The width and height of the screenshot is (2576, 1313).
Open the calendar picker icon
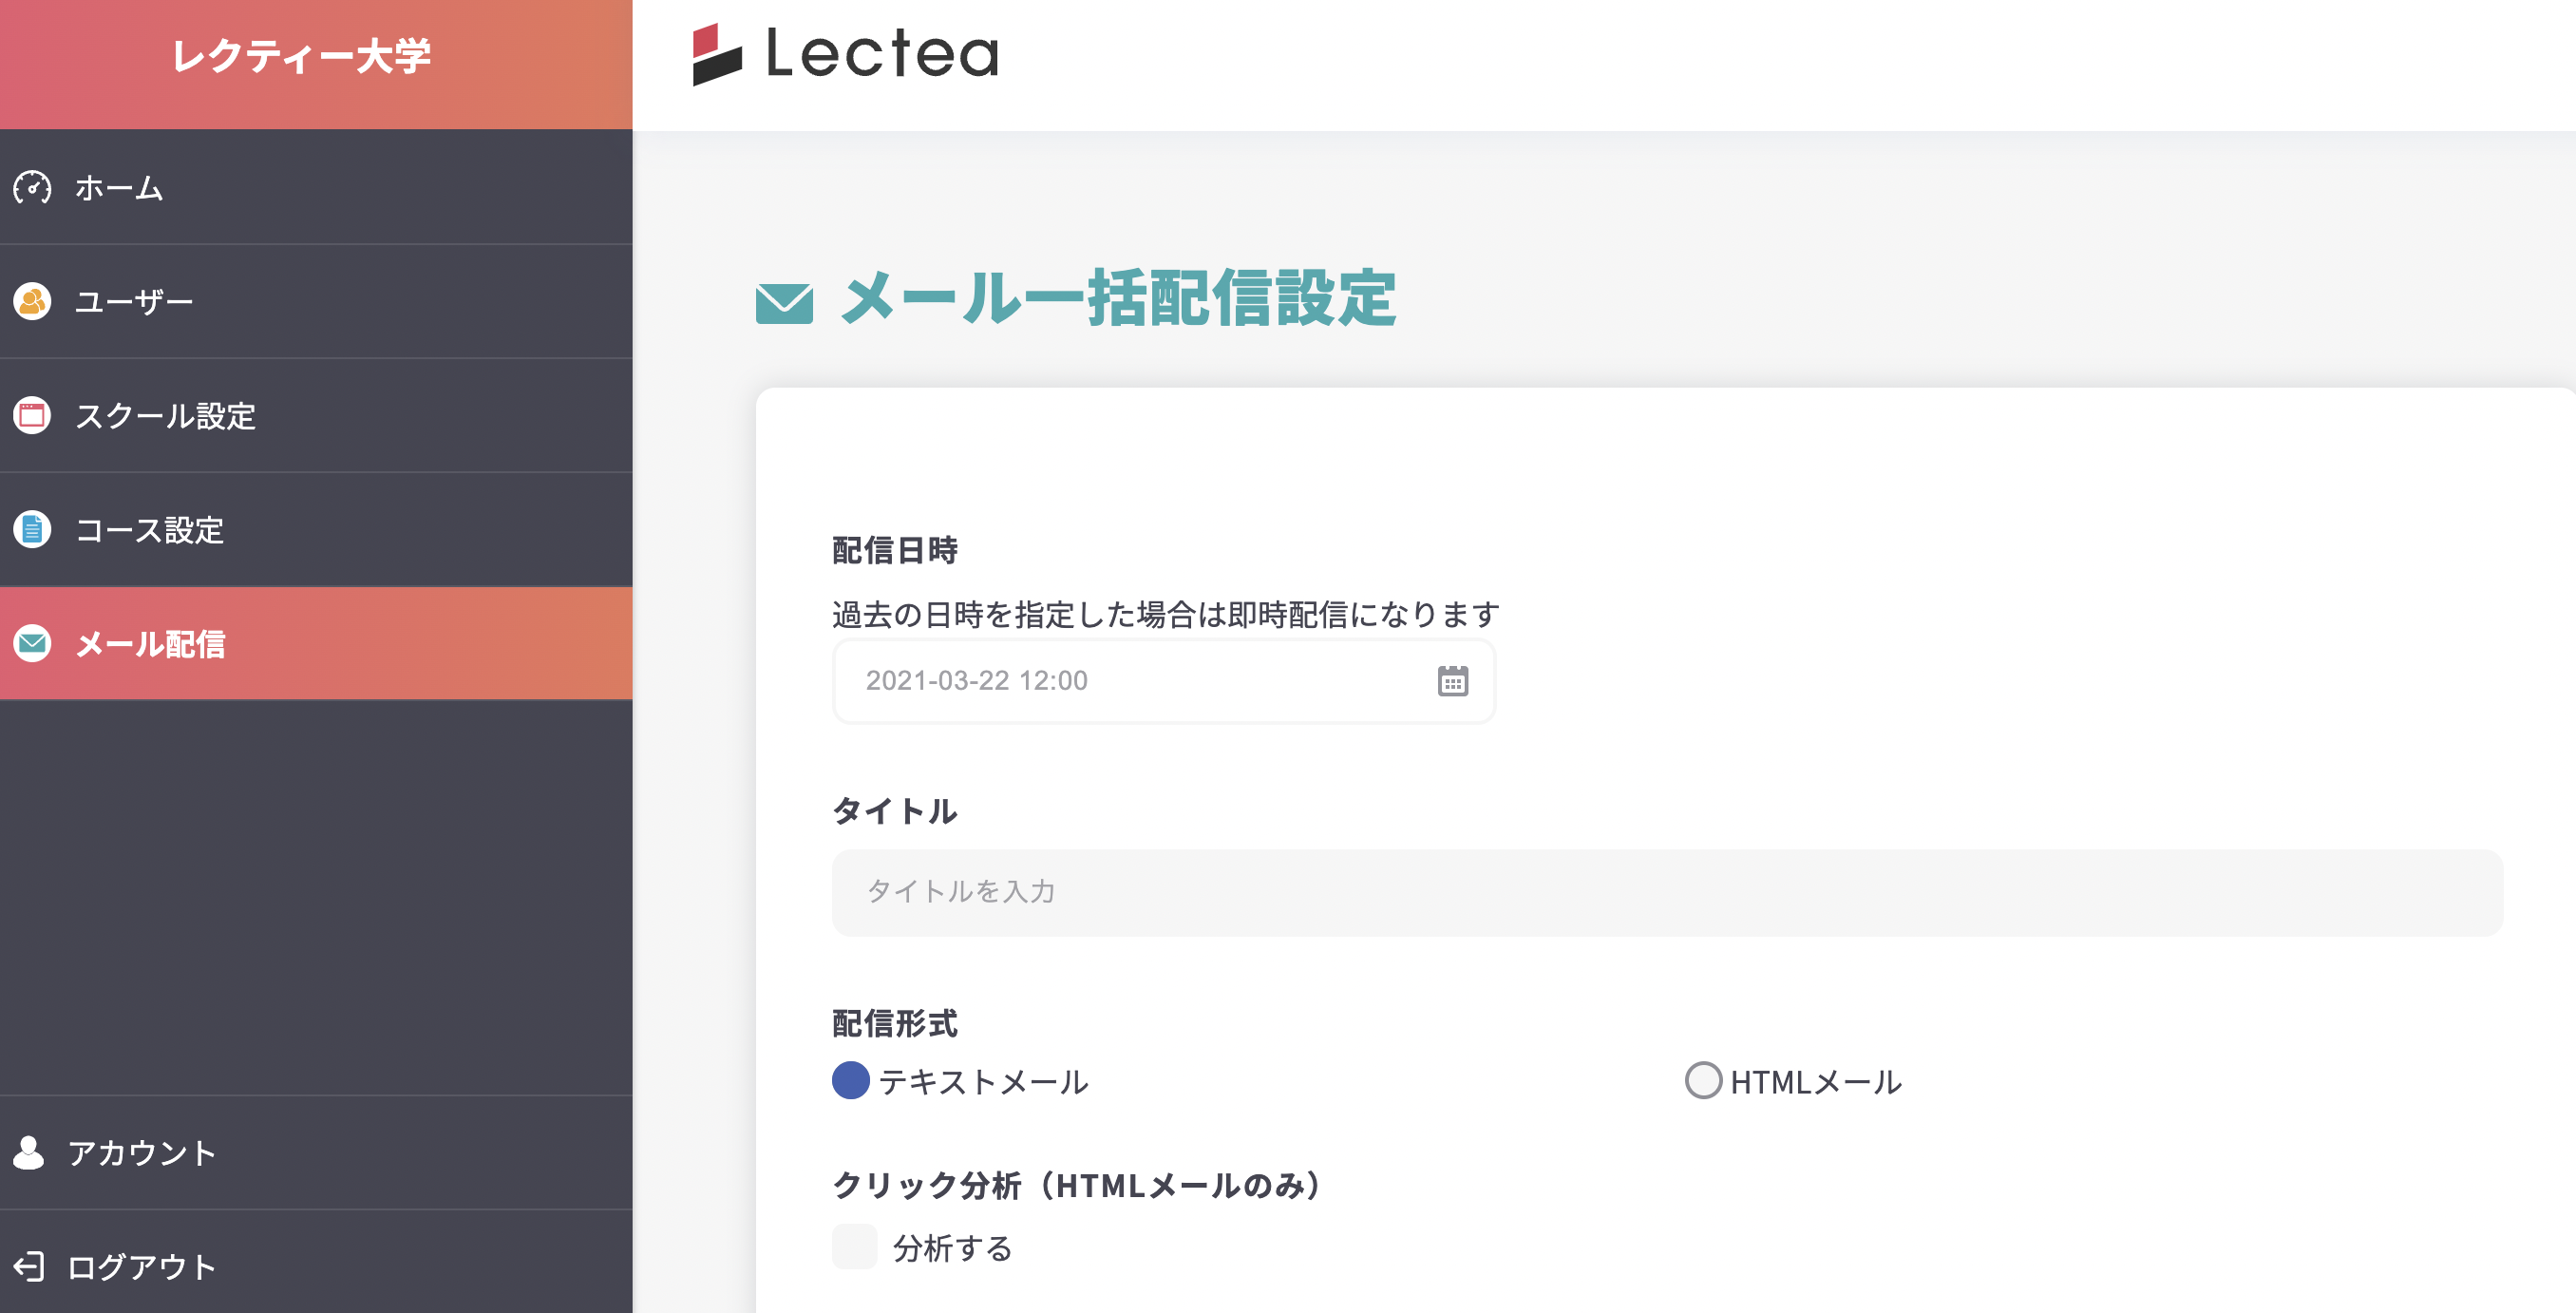point(1452,681)
